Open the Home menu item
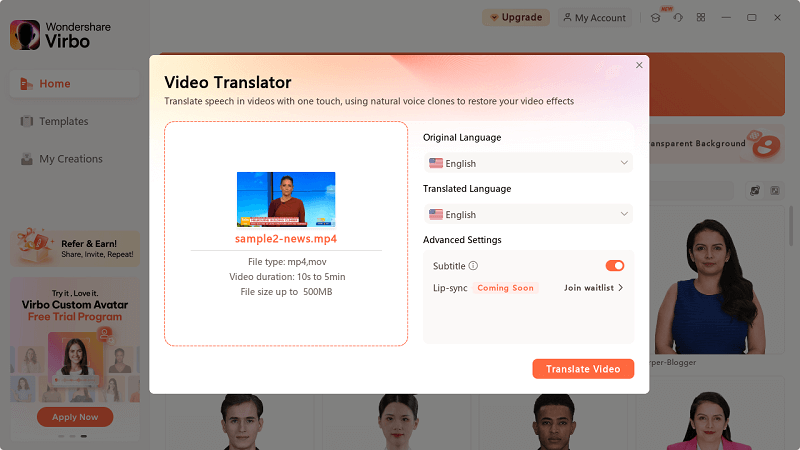This screenshot has height=450, width=800. coord(74,84)
